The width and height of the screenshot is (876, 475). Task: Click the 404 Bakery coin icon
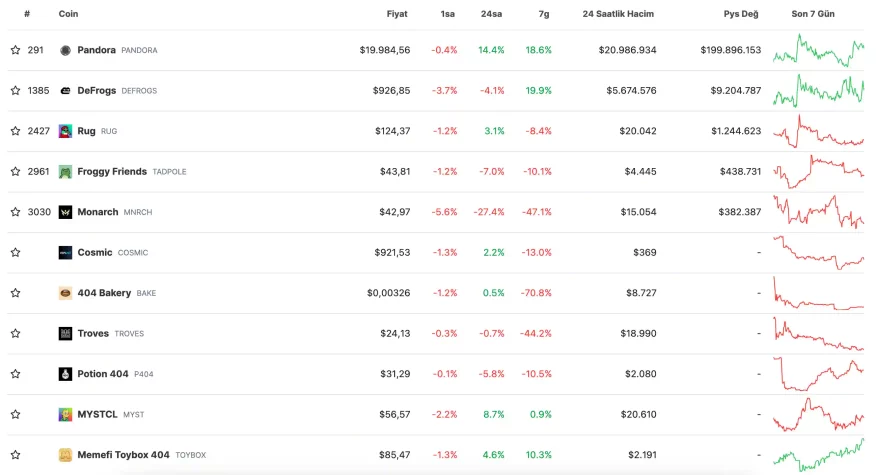[x=65, y=293]
